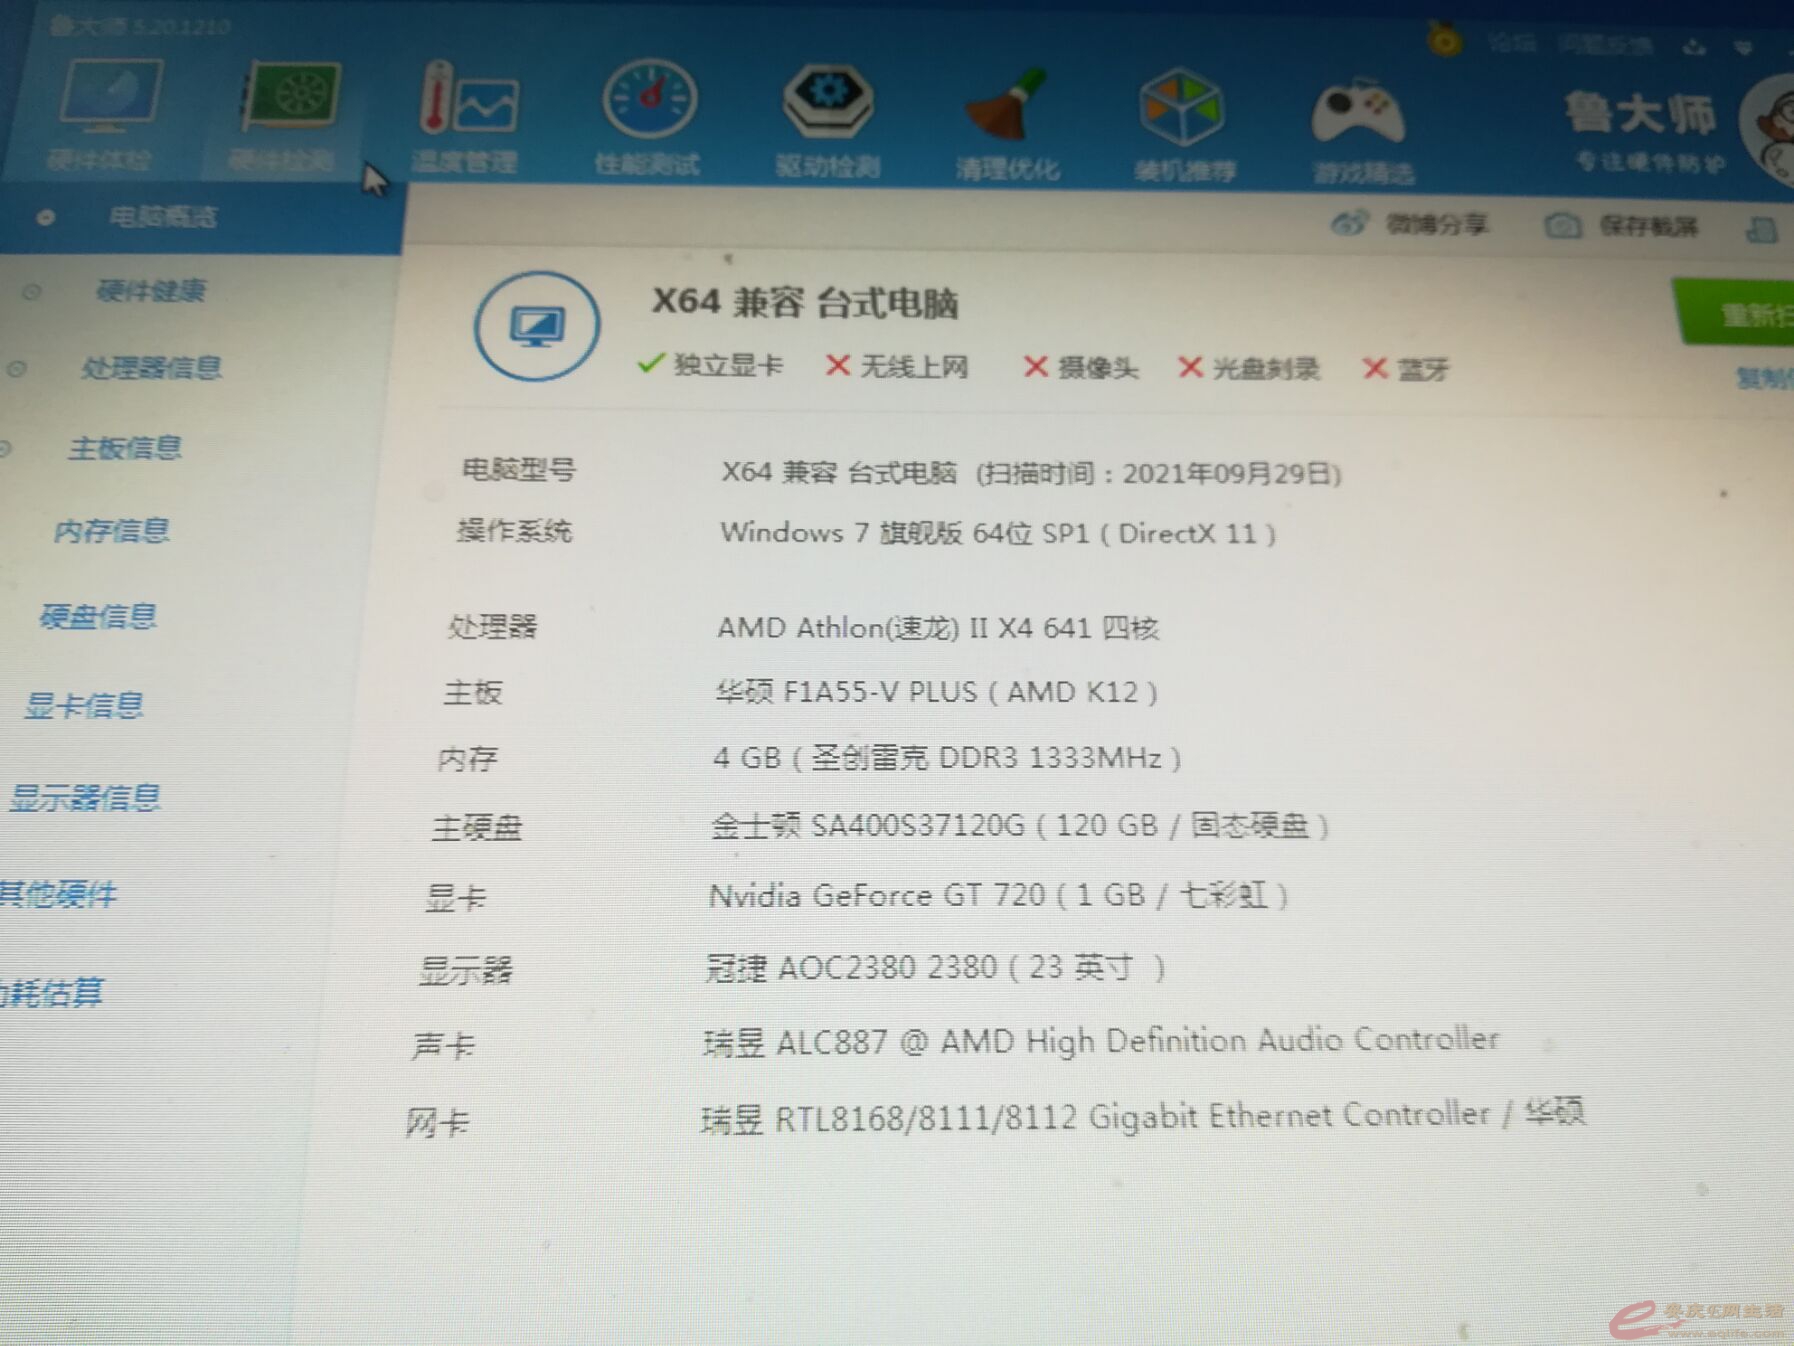Switch to 硬件健康 sidebar item
The height and width of the screenshot is (1346, 1794).
point(150,291)
